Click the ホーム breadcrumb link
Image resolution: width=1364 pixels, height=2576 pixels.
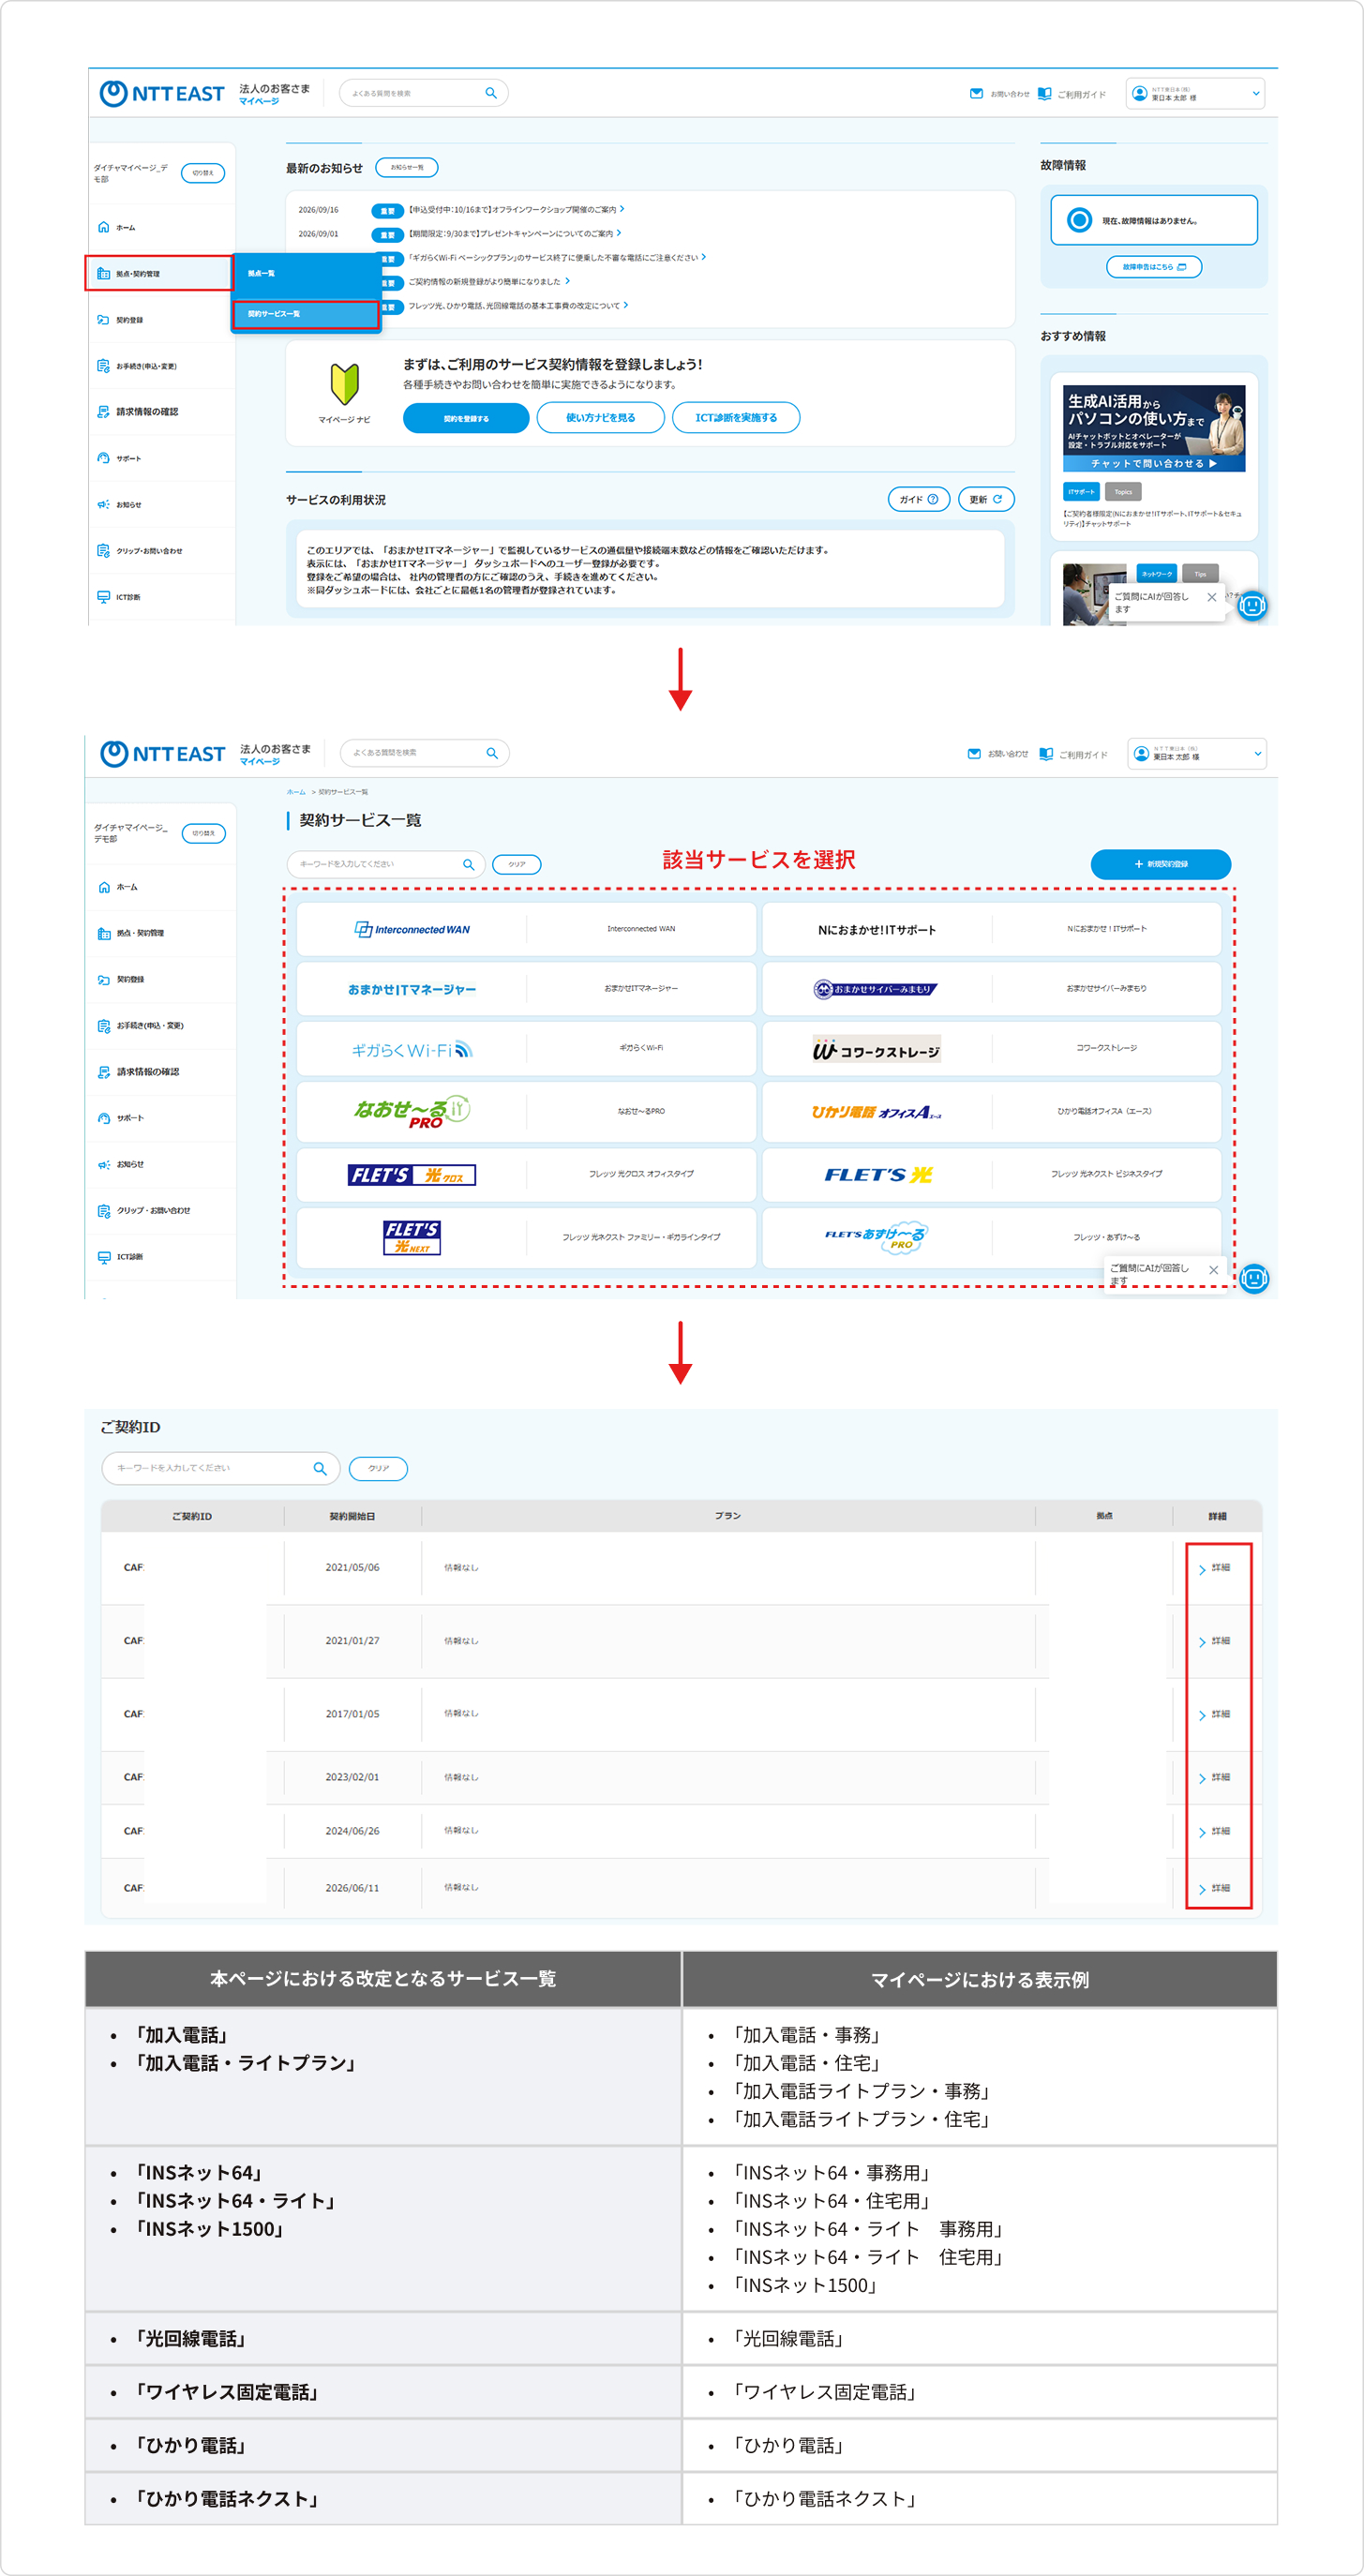pyautogui.click(x=296, y=792)
